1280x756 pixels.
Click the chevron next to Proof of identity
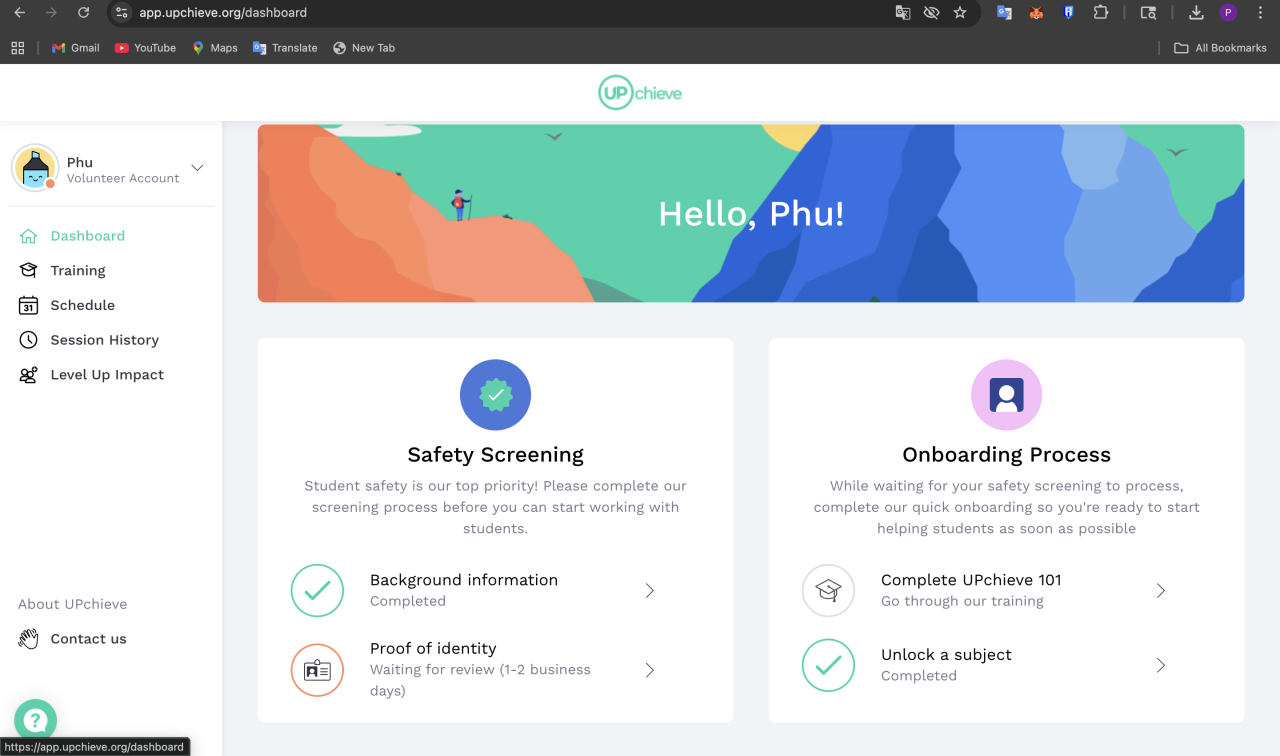tap(649, 670)
